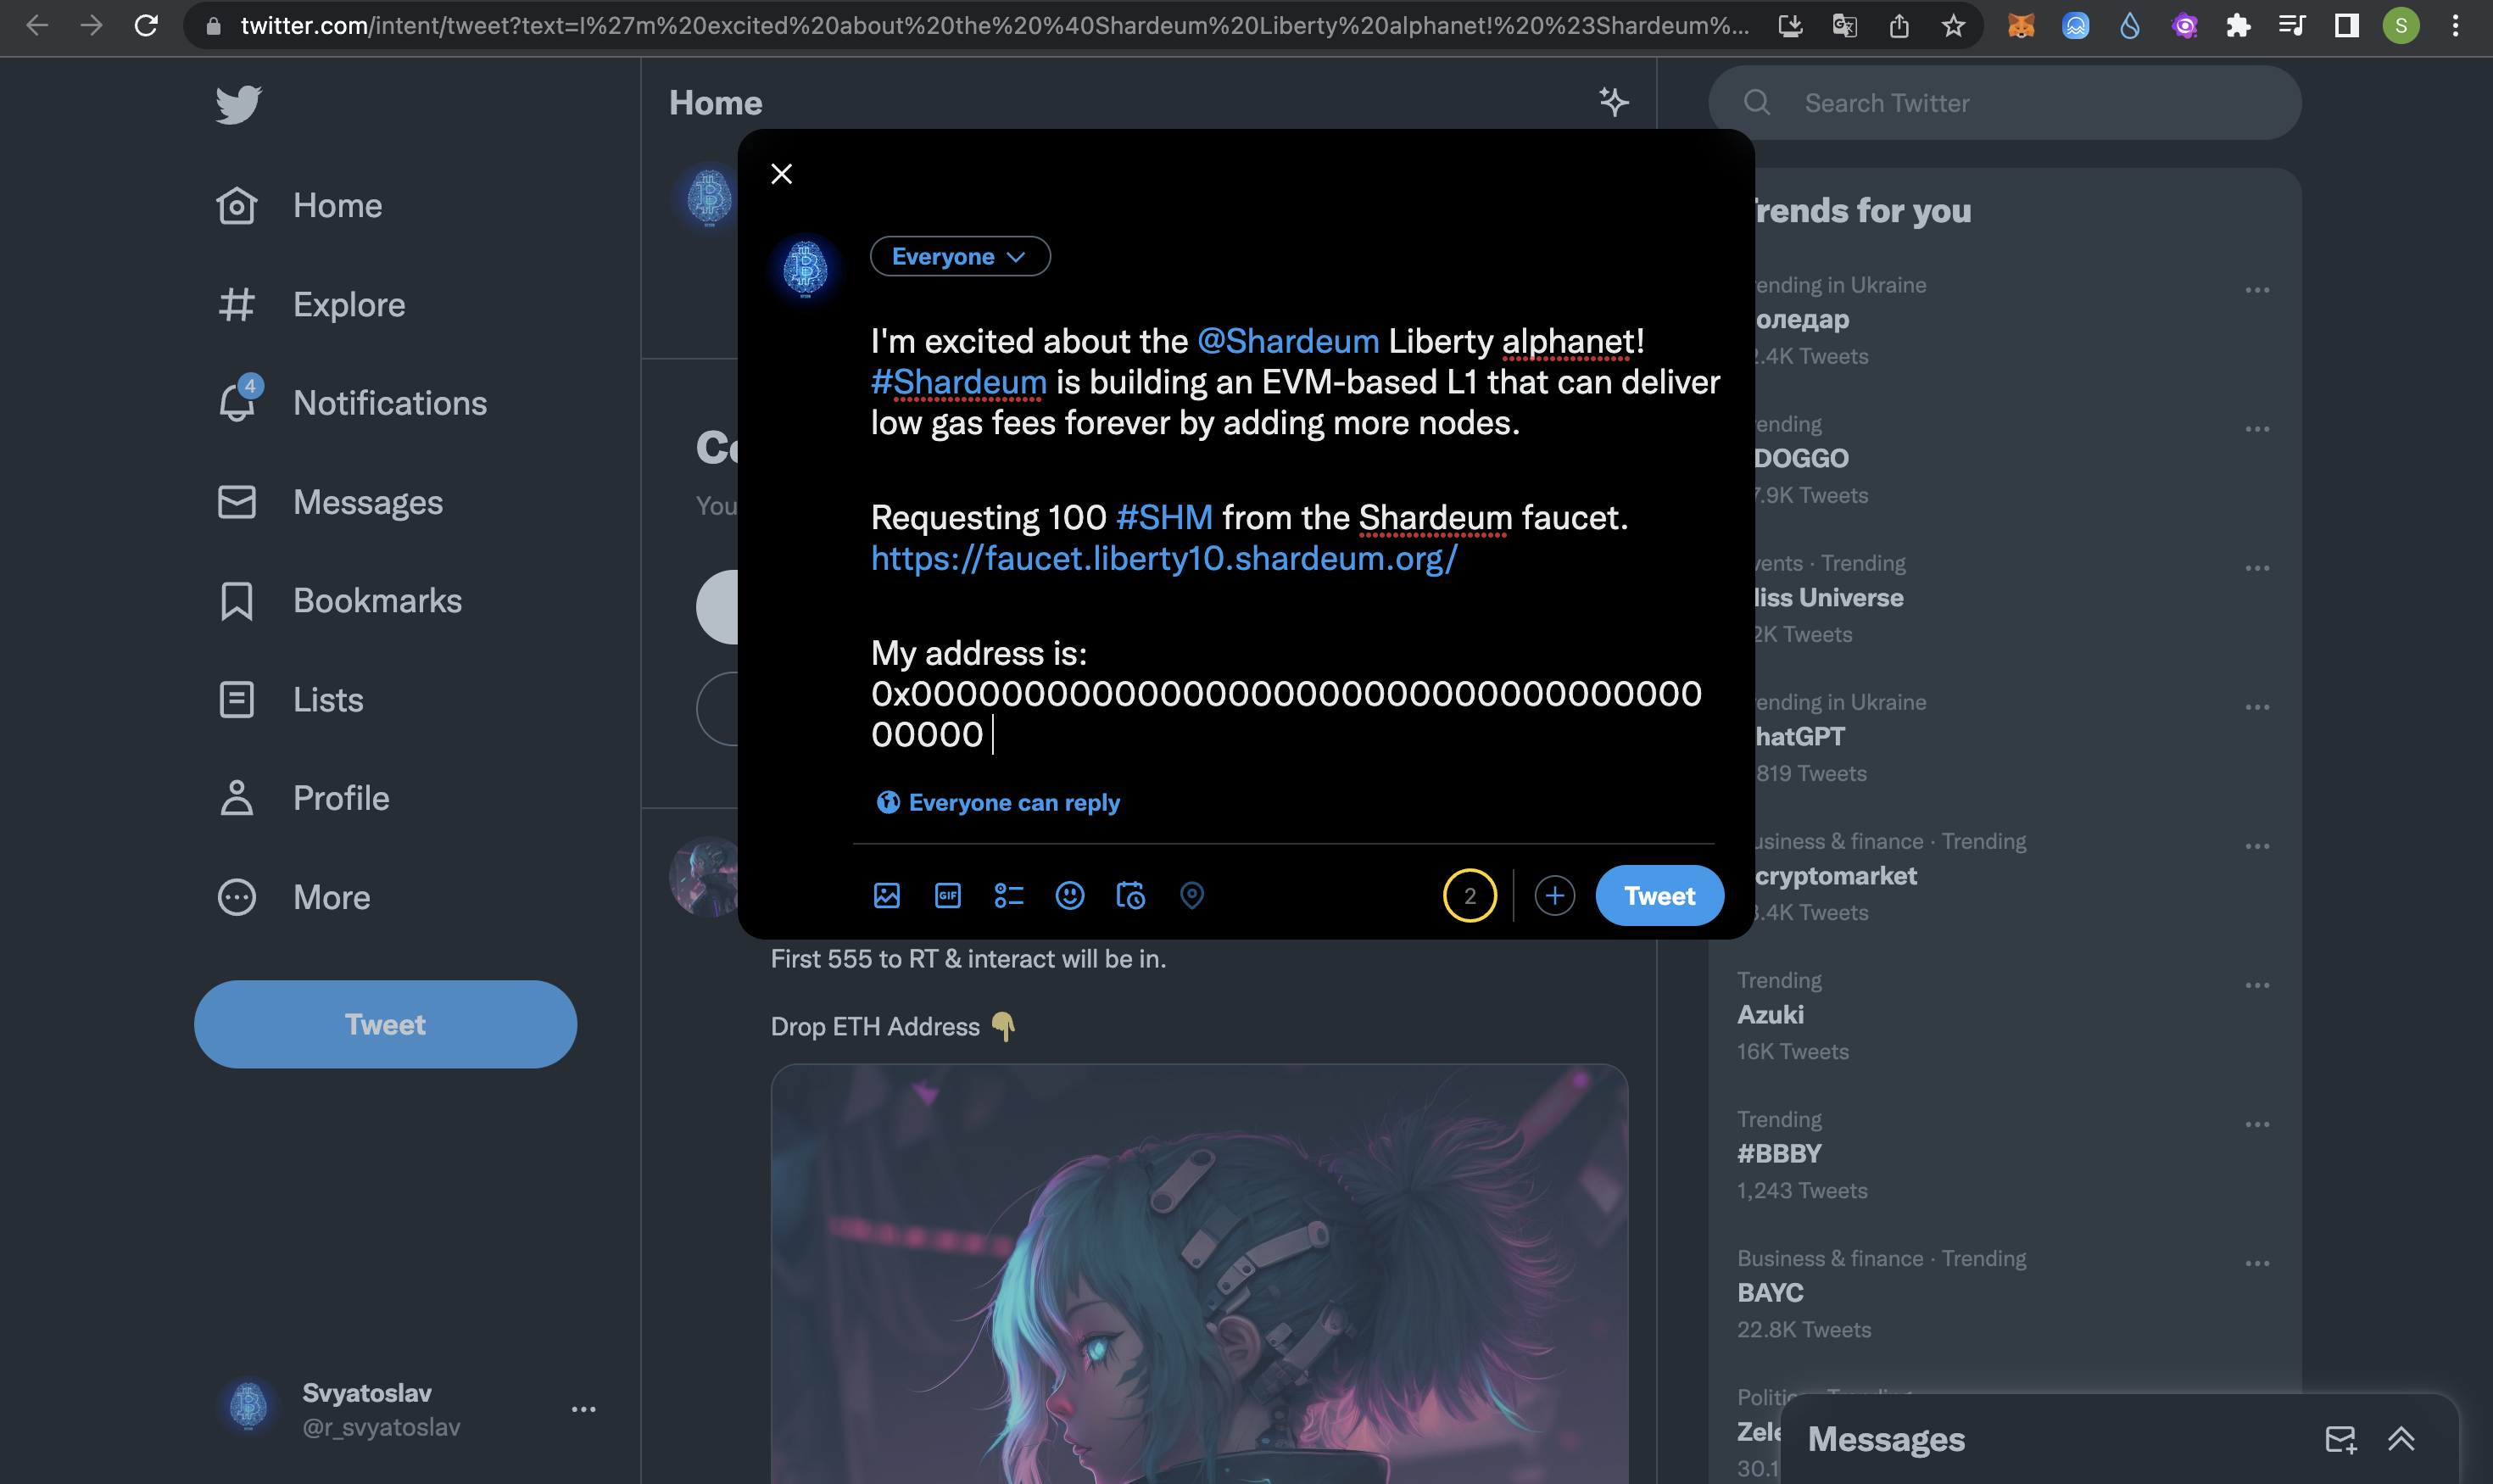Image resolution: width=2493 pixels, height=1484 pixels.
Task: Click the Messages drawer title
Action: (x=1886, y=1439)
